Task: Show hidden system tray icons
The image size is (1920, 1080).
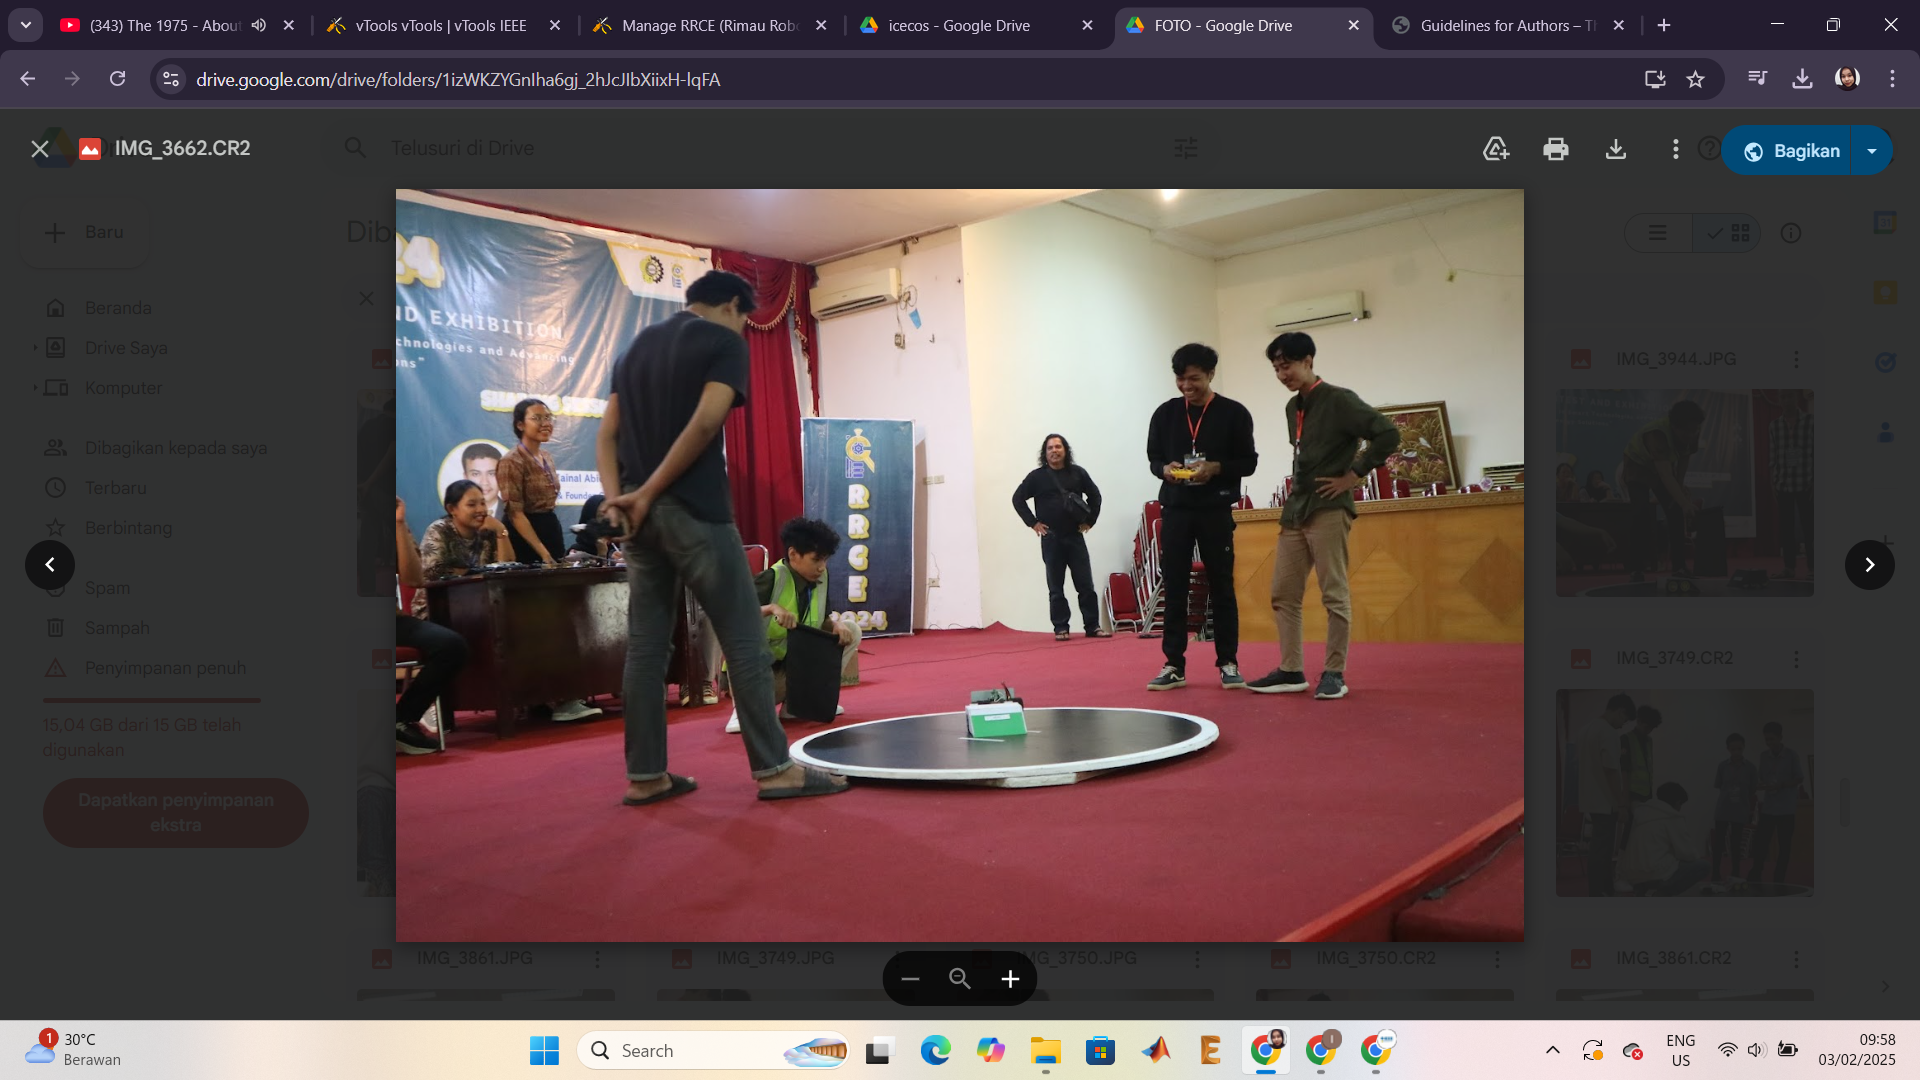Action: tap(1552, 1051)
